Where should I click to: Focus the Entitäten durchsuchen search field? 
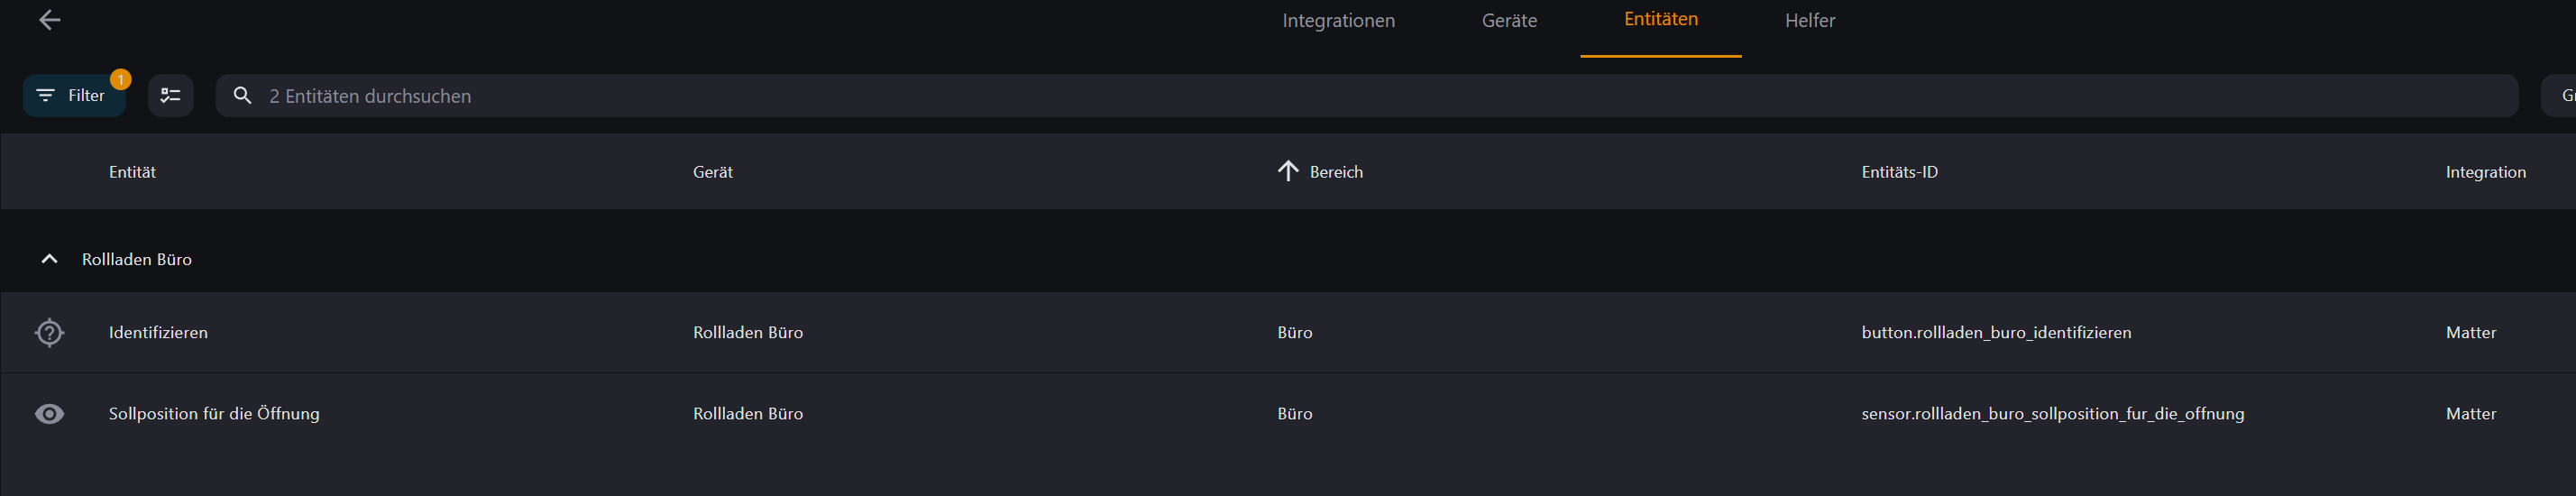(1366, 96)
